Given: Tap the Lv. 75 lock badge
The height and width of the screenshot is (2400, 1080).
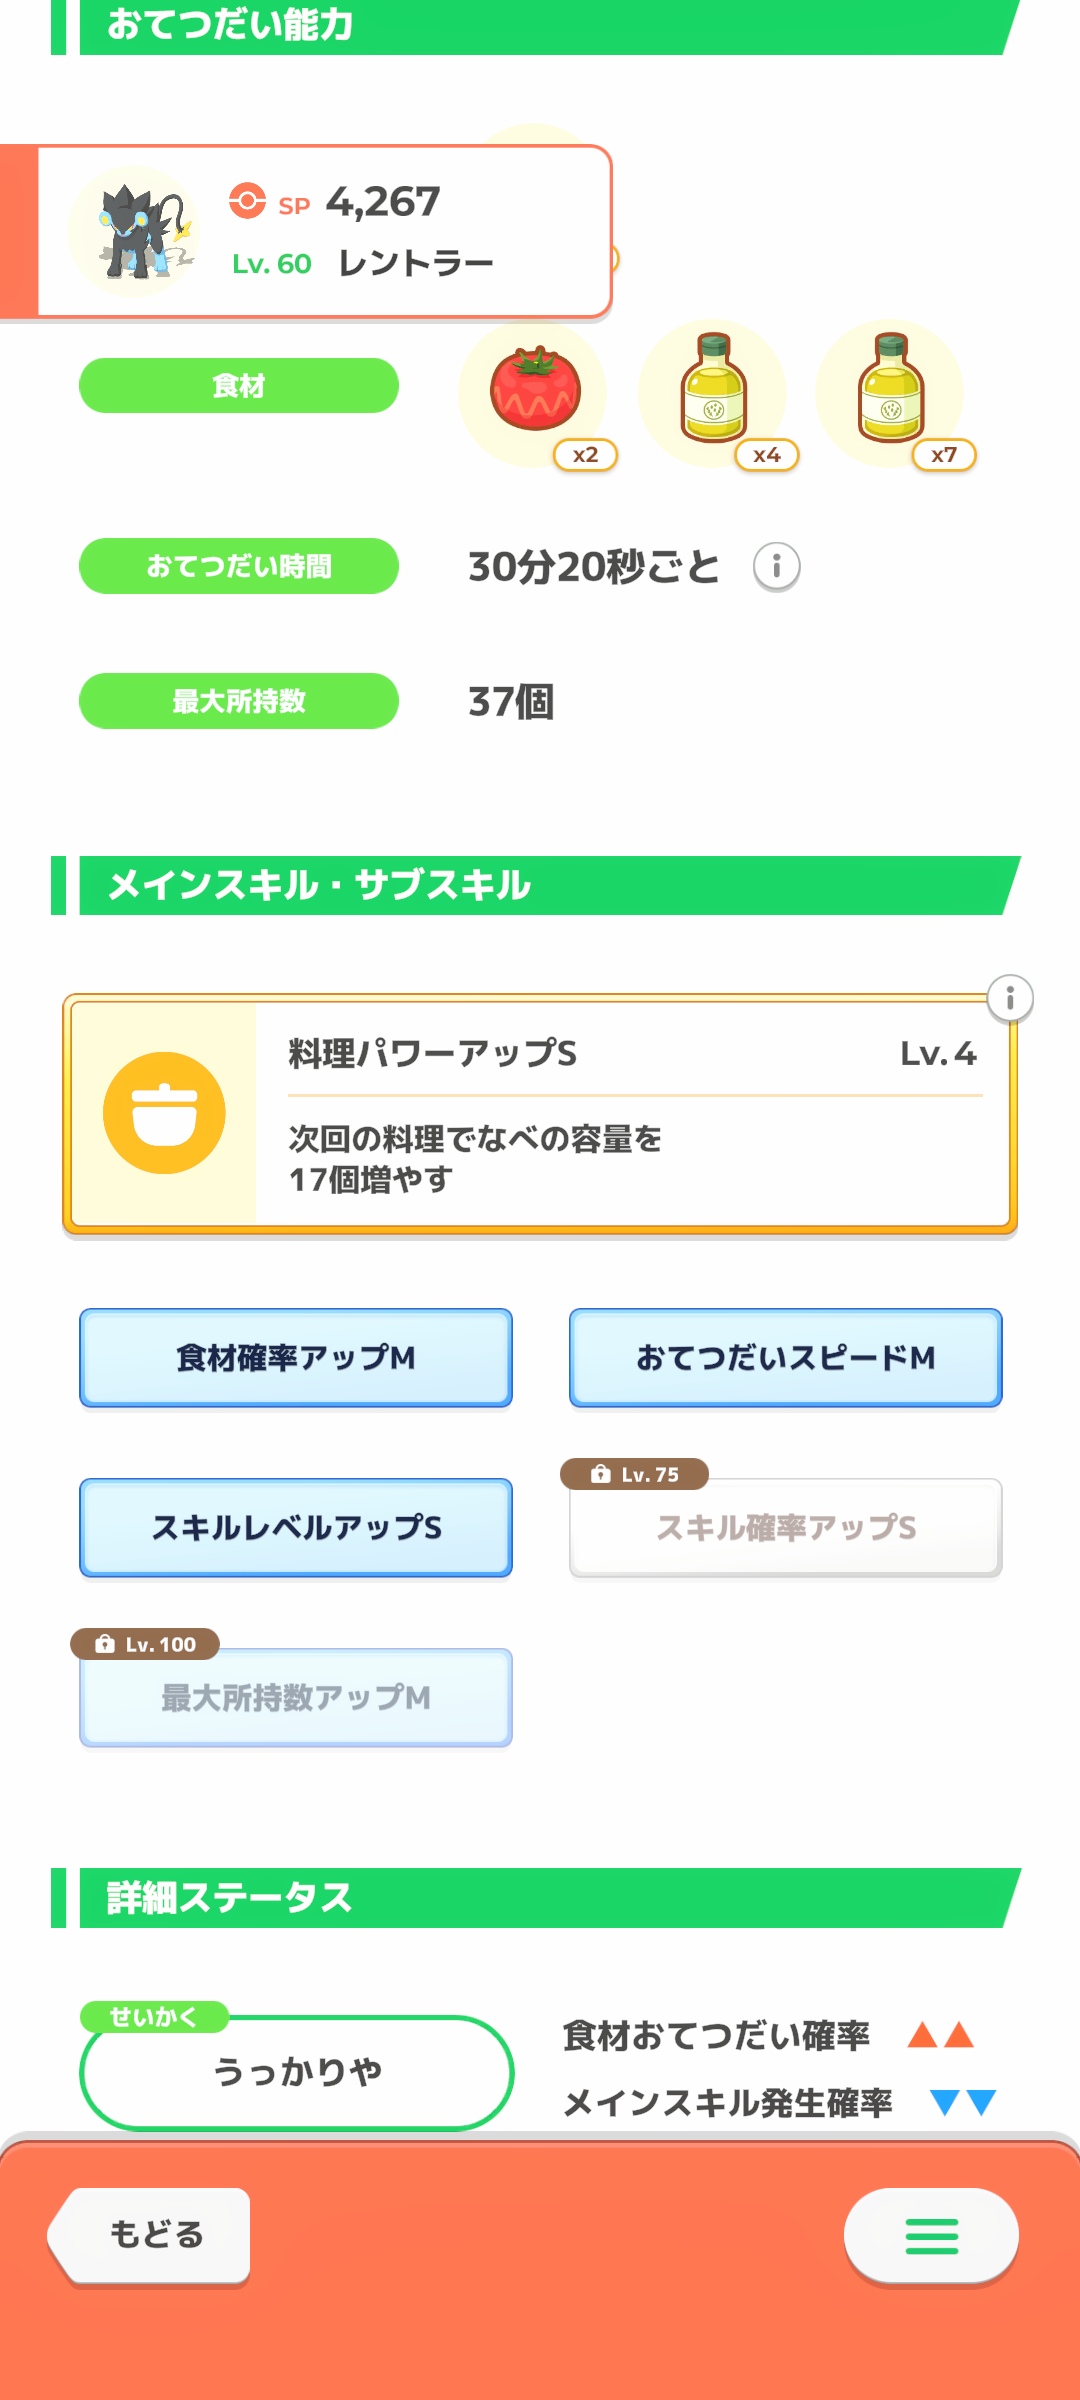Looking at the screenshot, I should coord(635,1474).
